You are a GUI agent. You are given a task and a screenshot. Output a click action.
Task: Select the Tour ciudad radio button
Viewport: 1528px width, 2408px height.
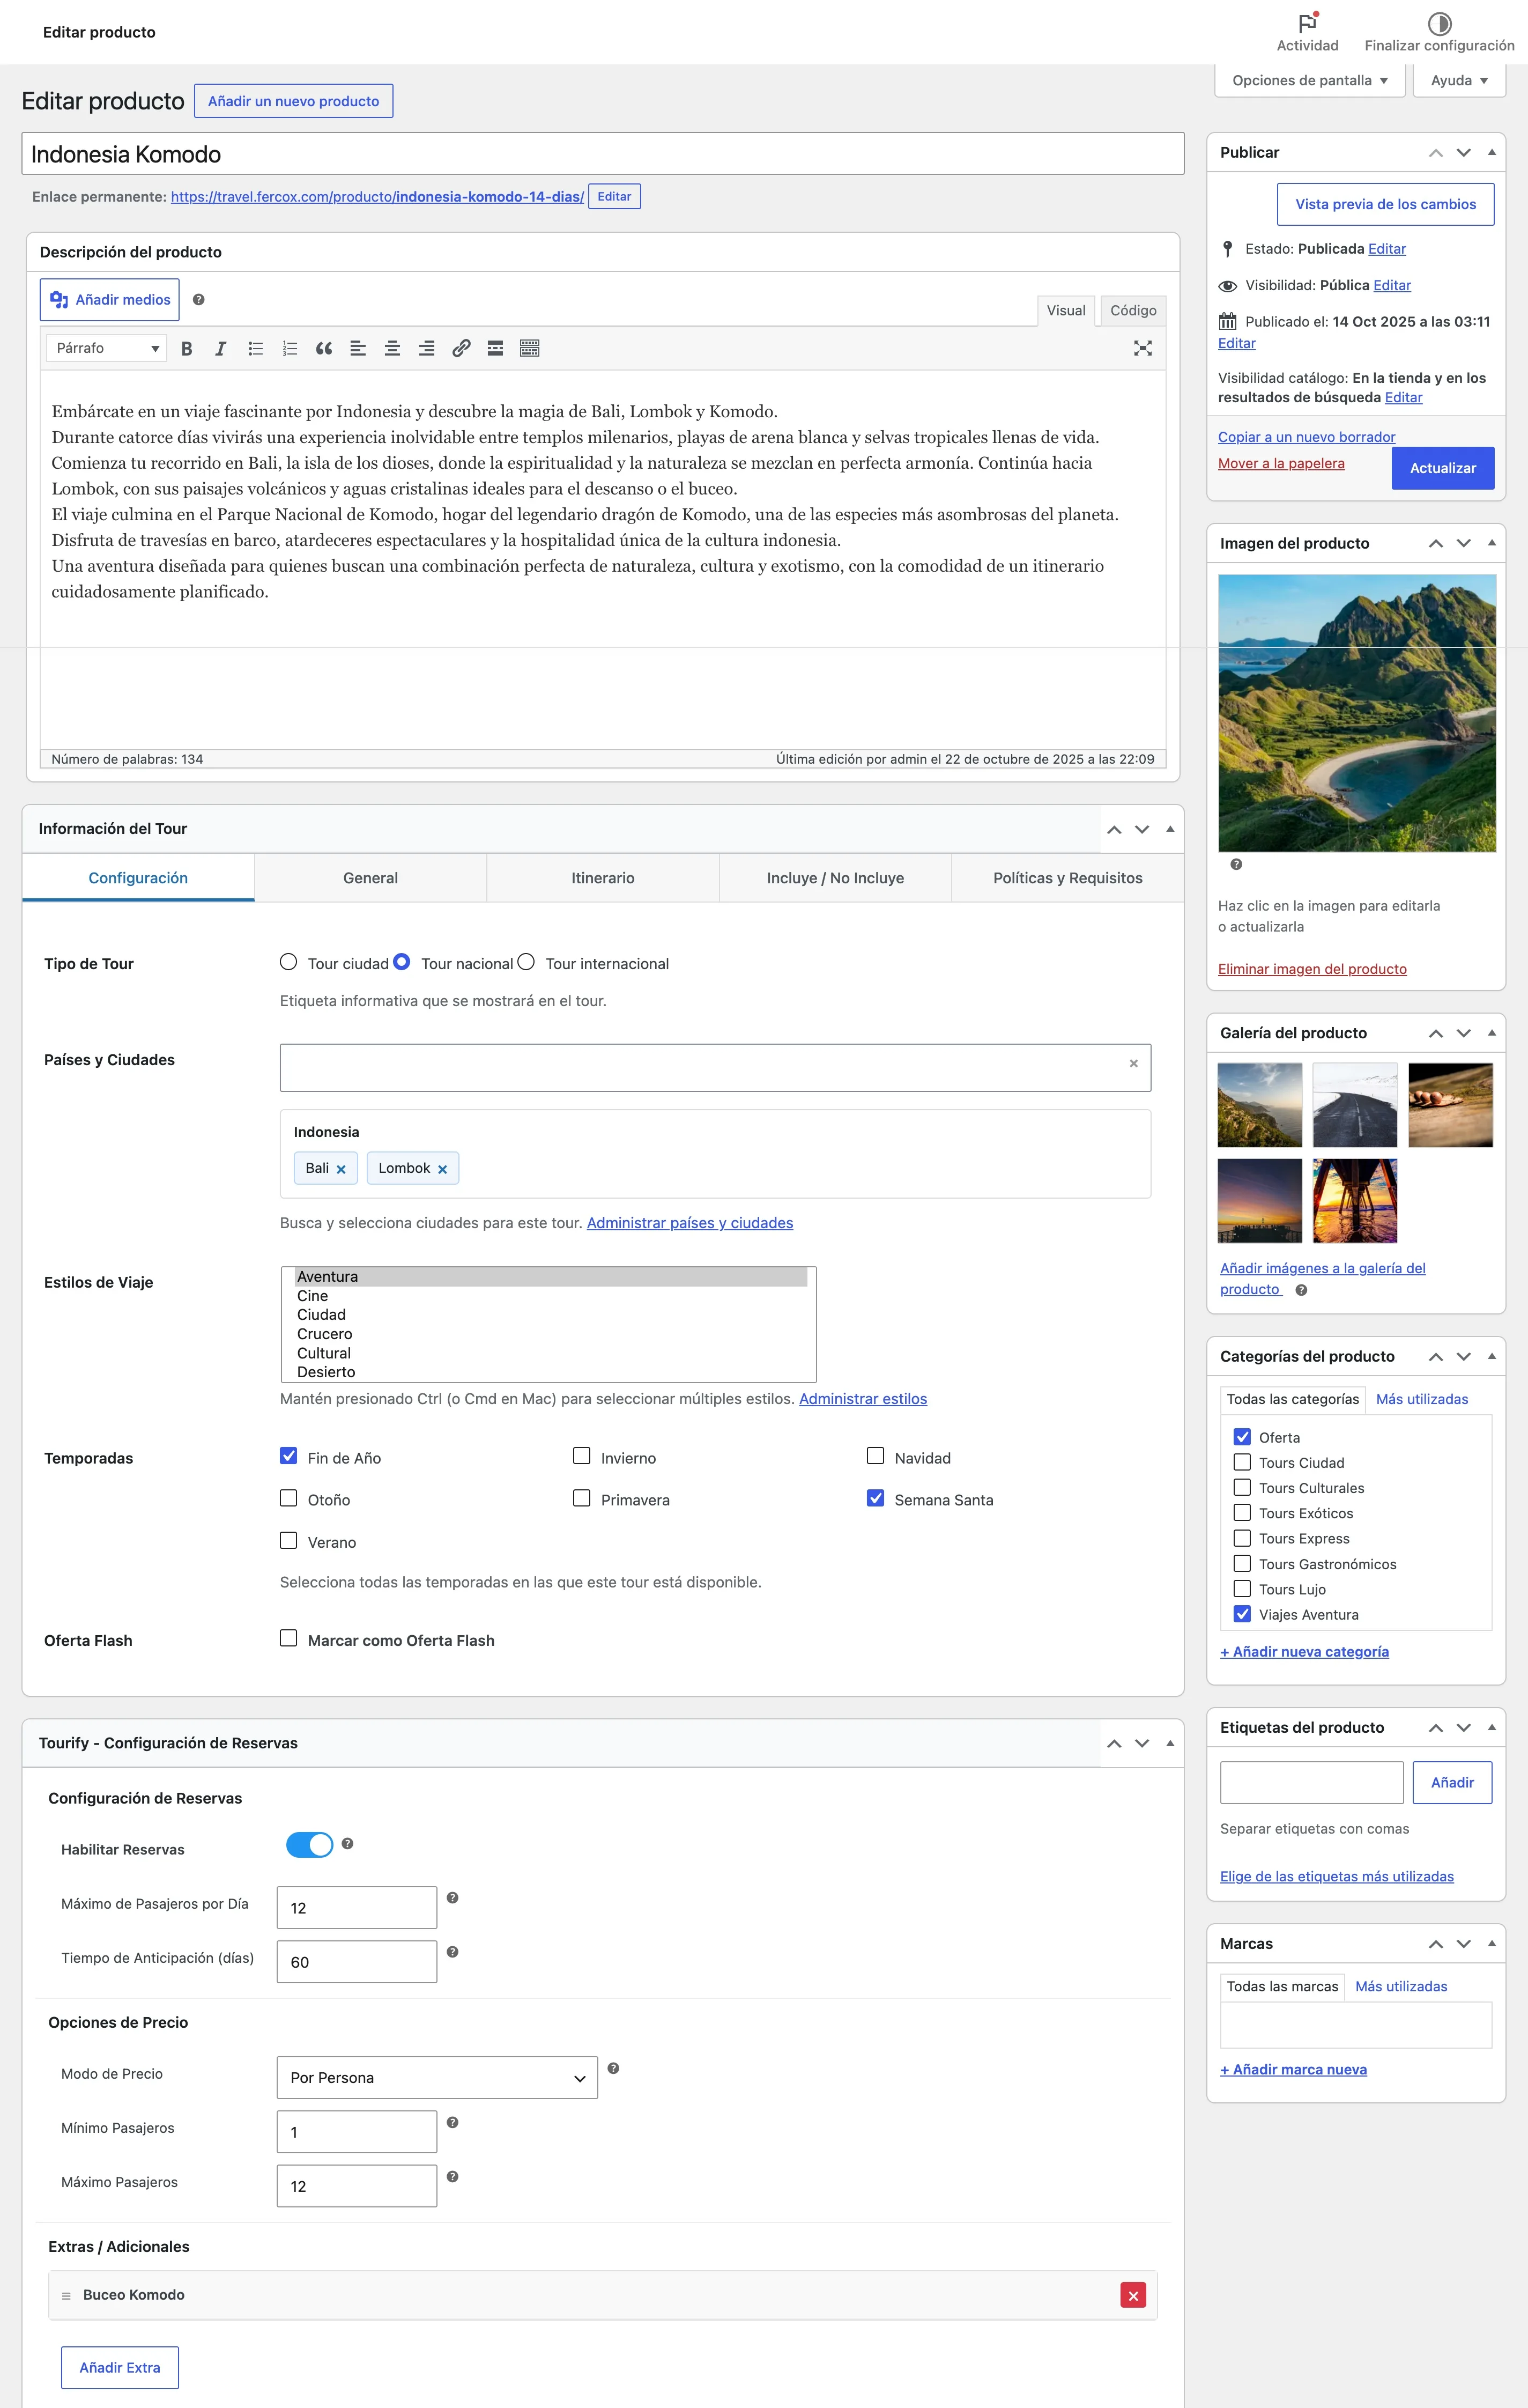288,962
